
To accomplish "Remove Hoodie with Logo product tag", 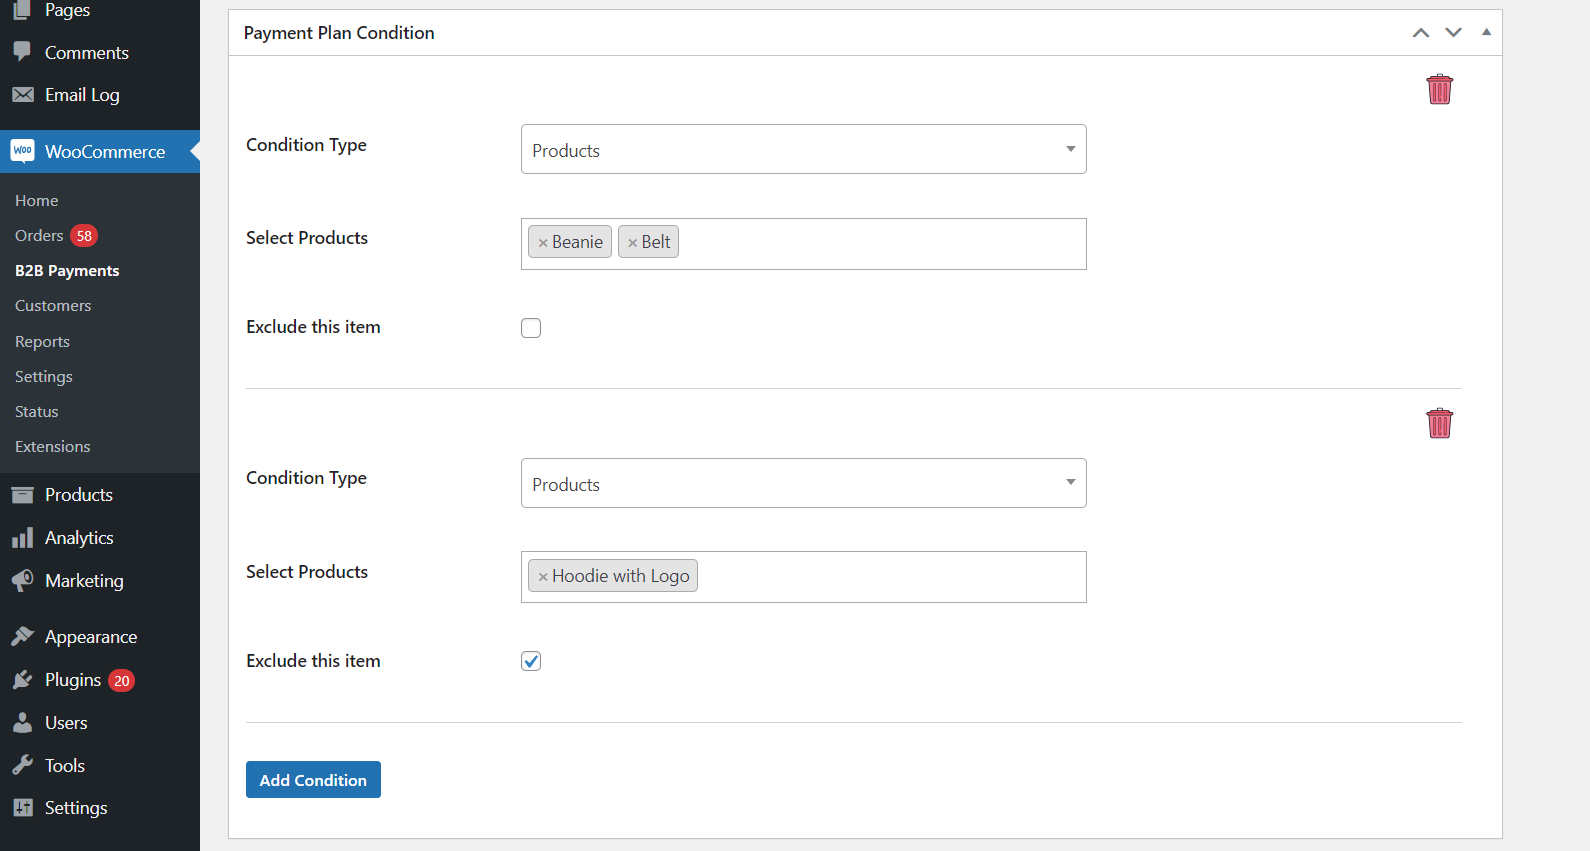I will tap(543, 577).
